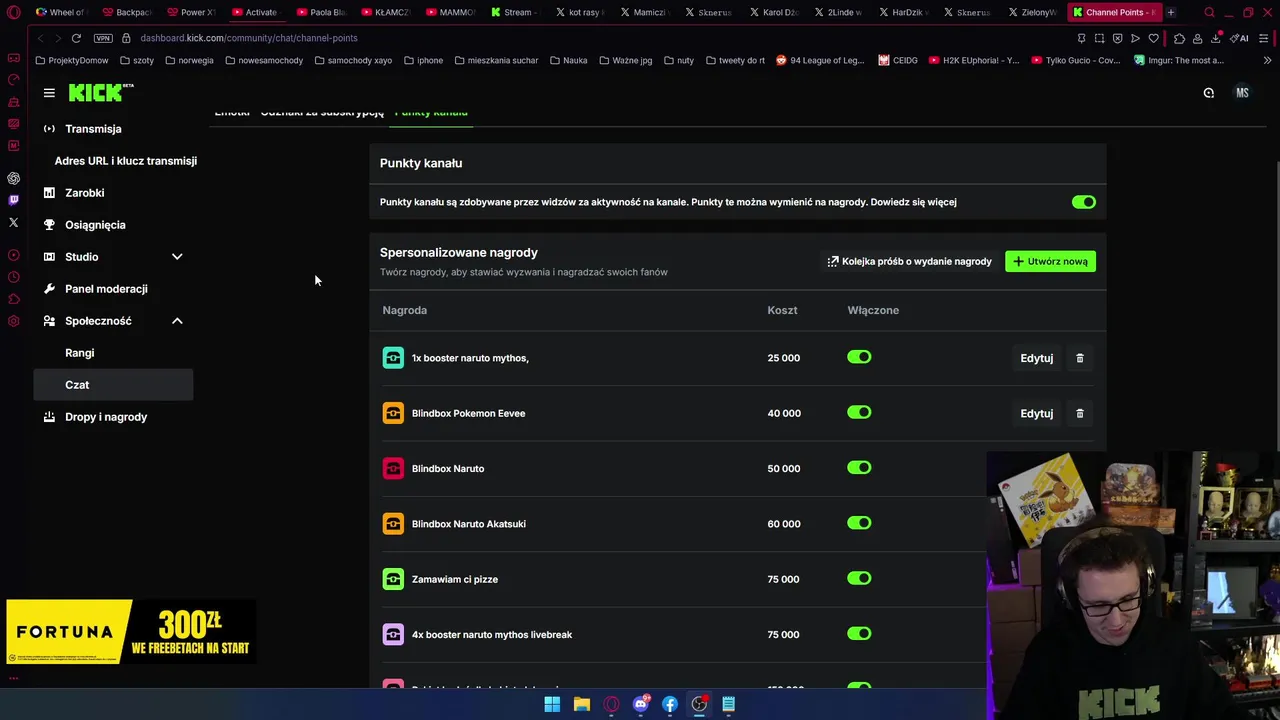Open browser downloads icon

[x=1216, y=38]
